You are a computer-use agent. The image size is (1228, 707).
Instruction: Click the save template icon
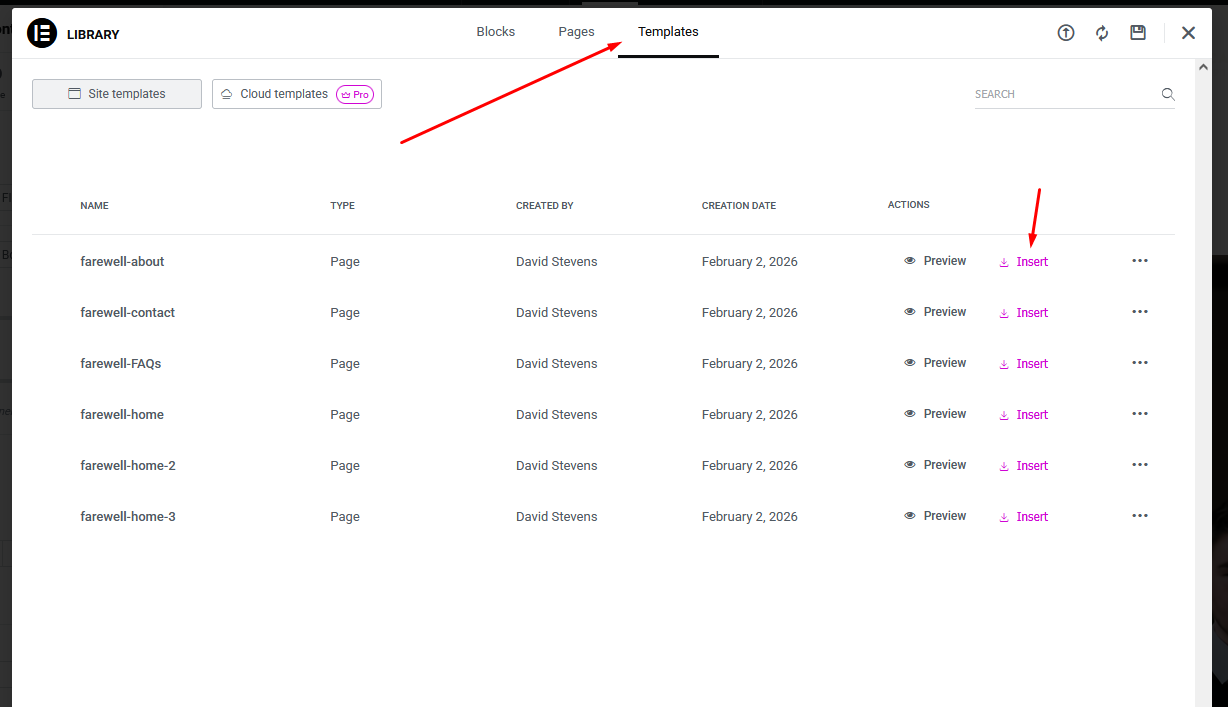pyautogui.click(x=1138, y=33)
